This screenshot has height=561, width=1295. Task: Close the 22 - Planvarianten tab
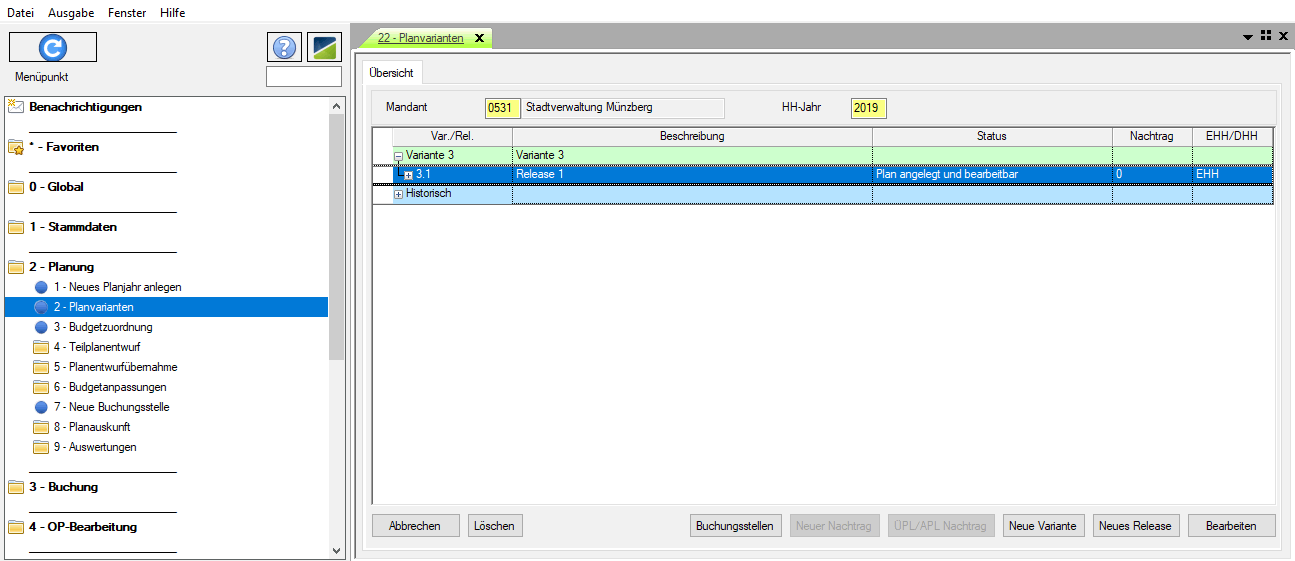[479, 38]
